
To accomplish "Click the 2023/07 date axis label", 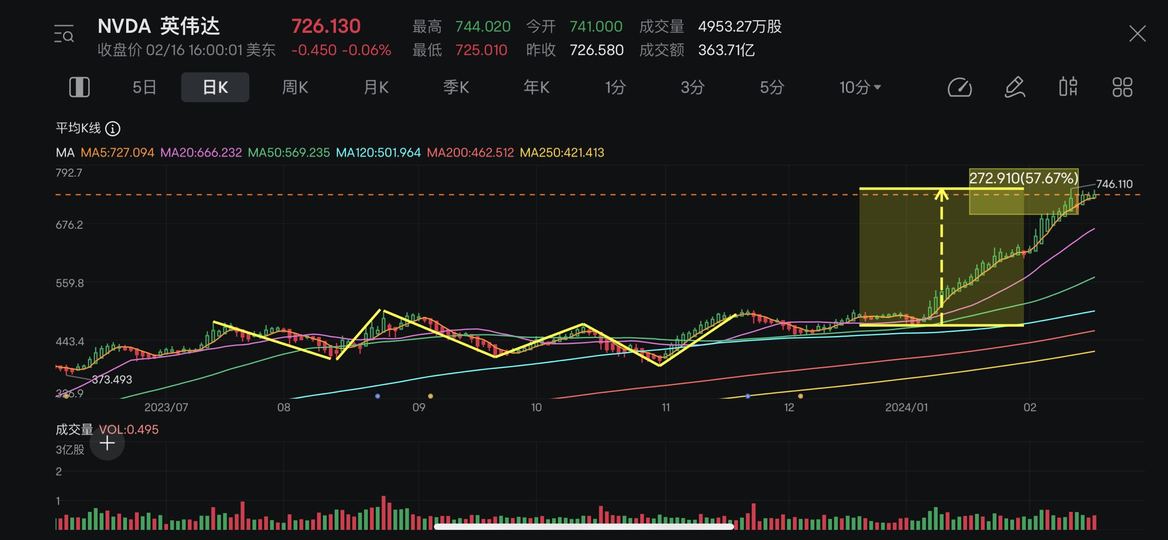I will point(168,407).
